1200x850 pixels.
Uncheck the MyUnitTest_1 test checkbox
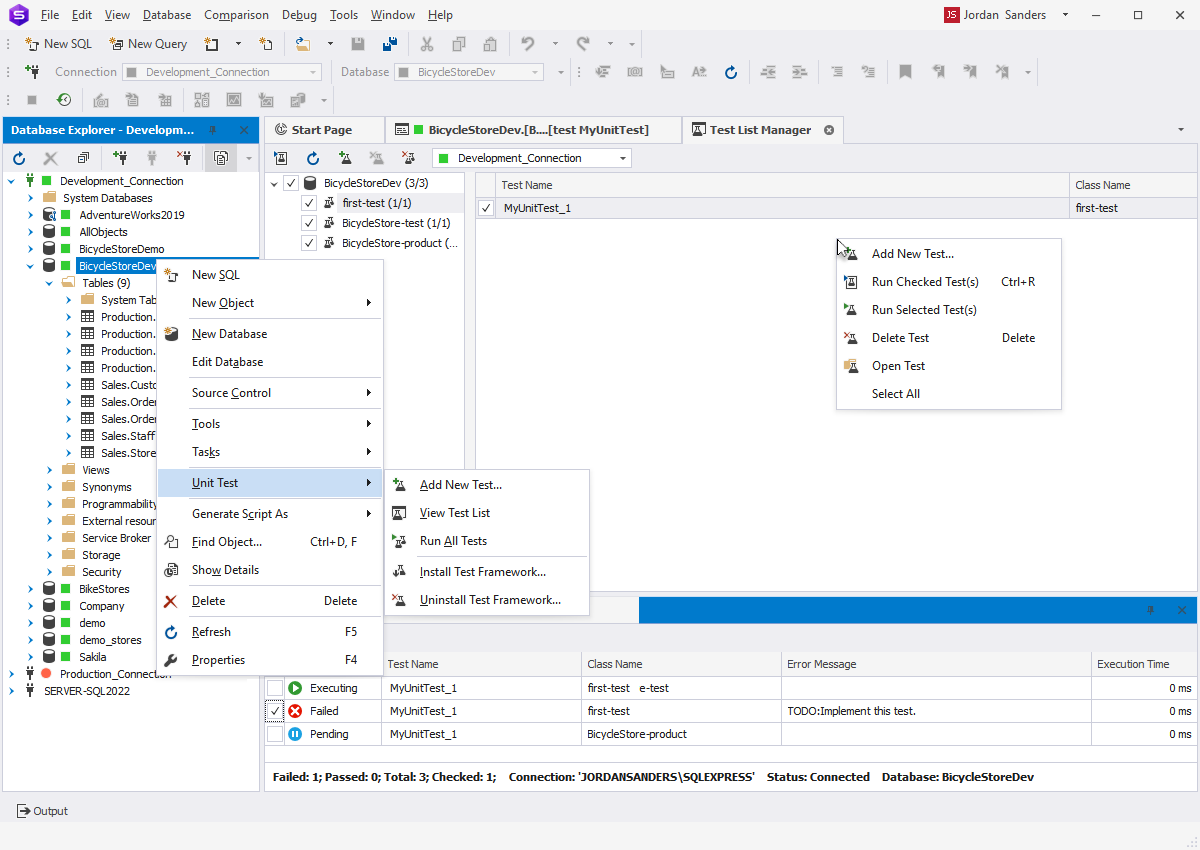pyautogui.click(x=486, y=208)
